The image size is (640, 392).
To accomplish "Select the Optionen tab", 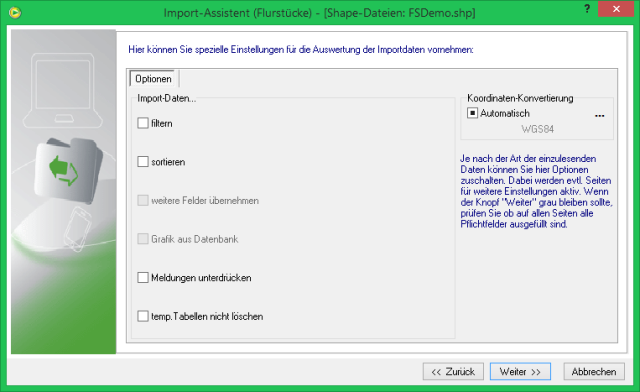I will click(x=153, y=78).
